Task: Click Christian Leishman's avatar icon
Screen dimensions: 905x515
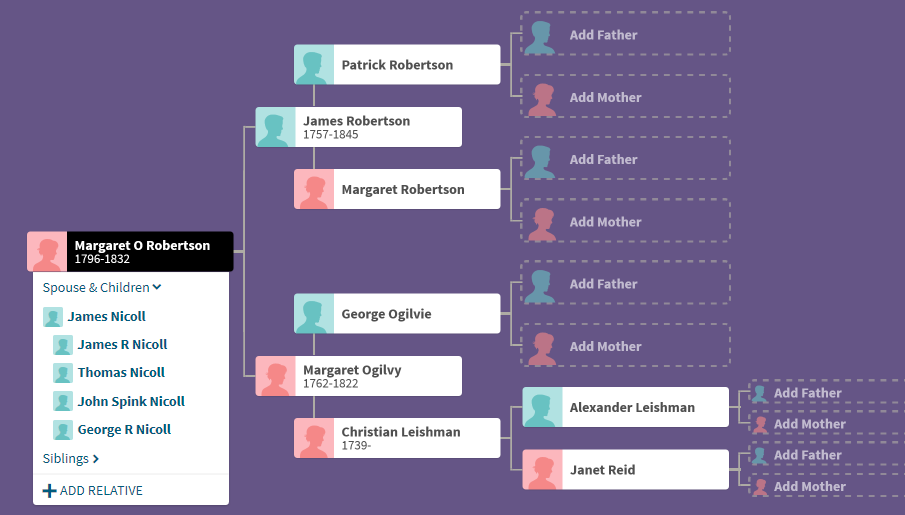Action: (314, 438)
